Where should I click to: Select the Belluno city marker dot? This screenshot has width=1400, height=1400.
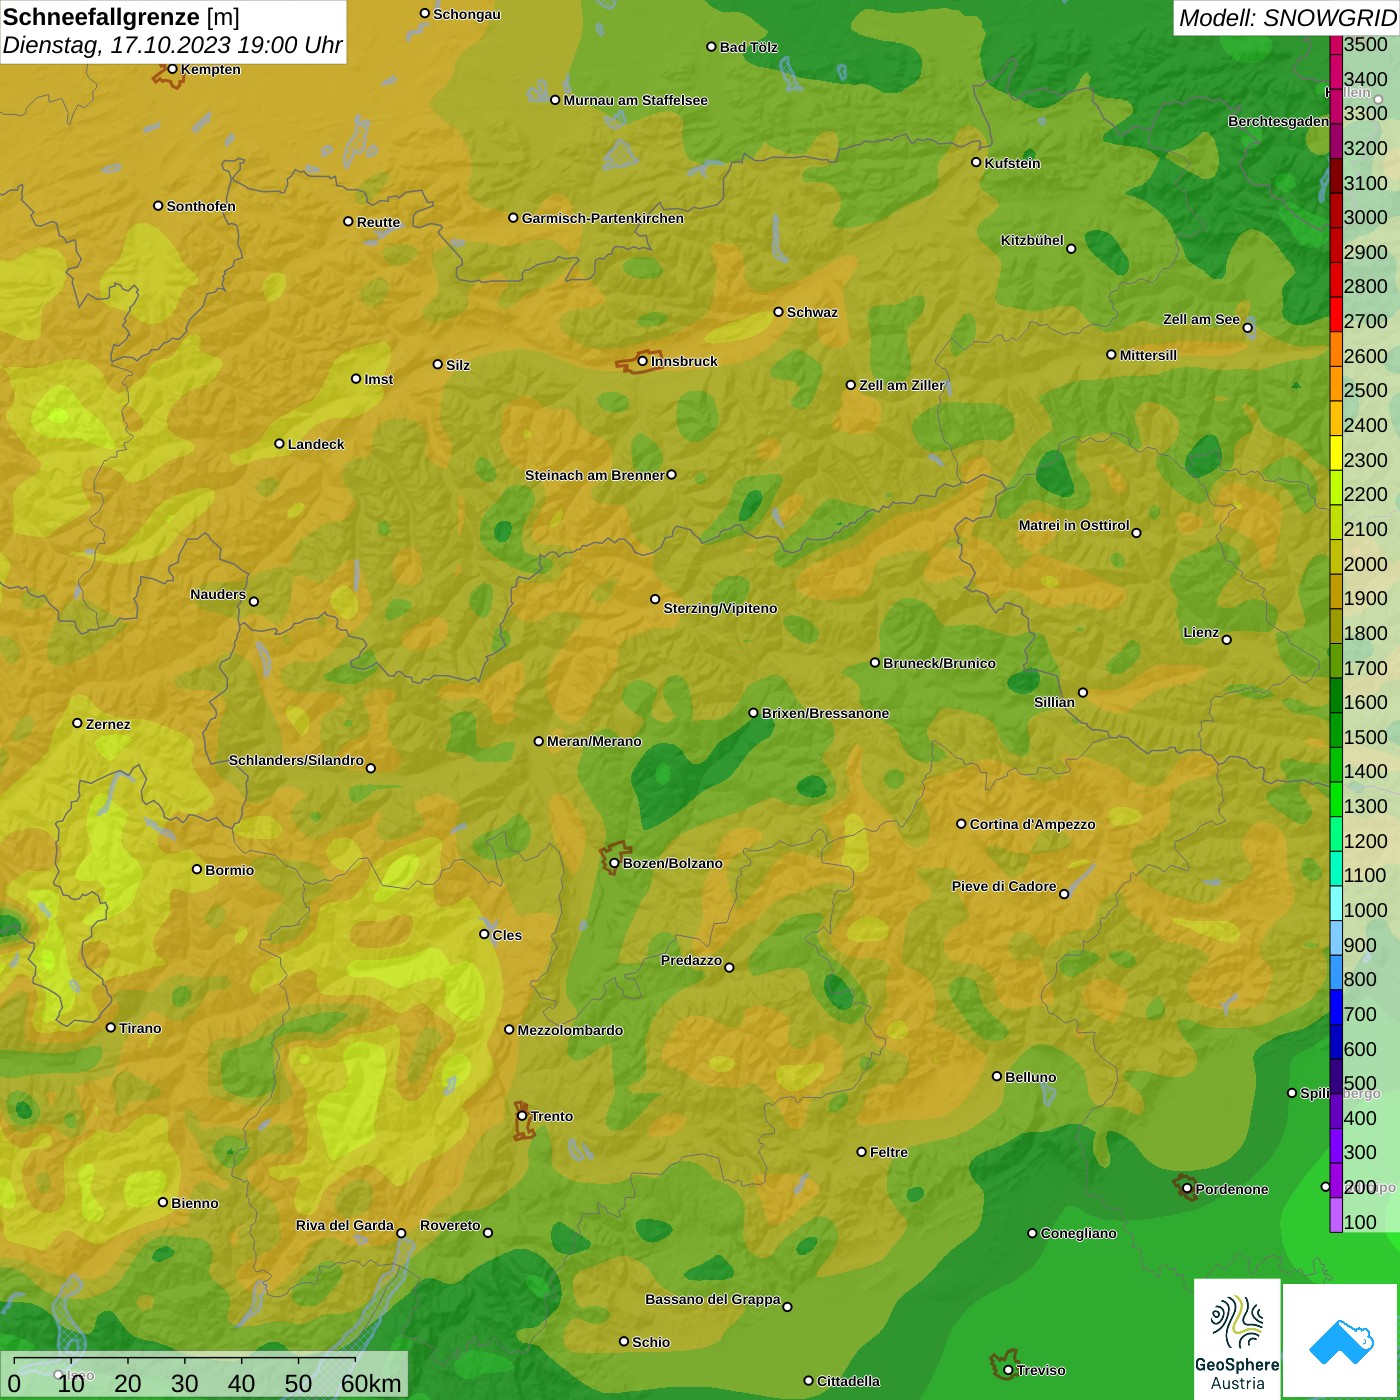click(997, 1076)
